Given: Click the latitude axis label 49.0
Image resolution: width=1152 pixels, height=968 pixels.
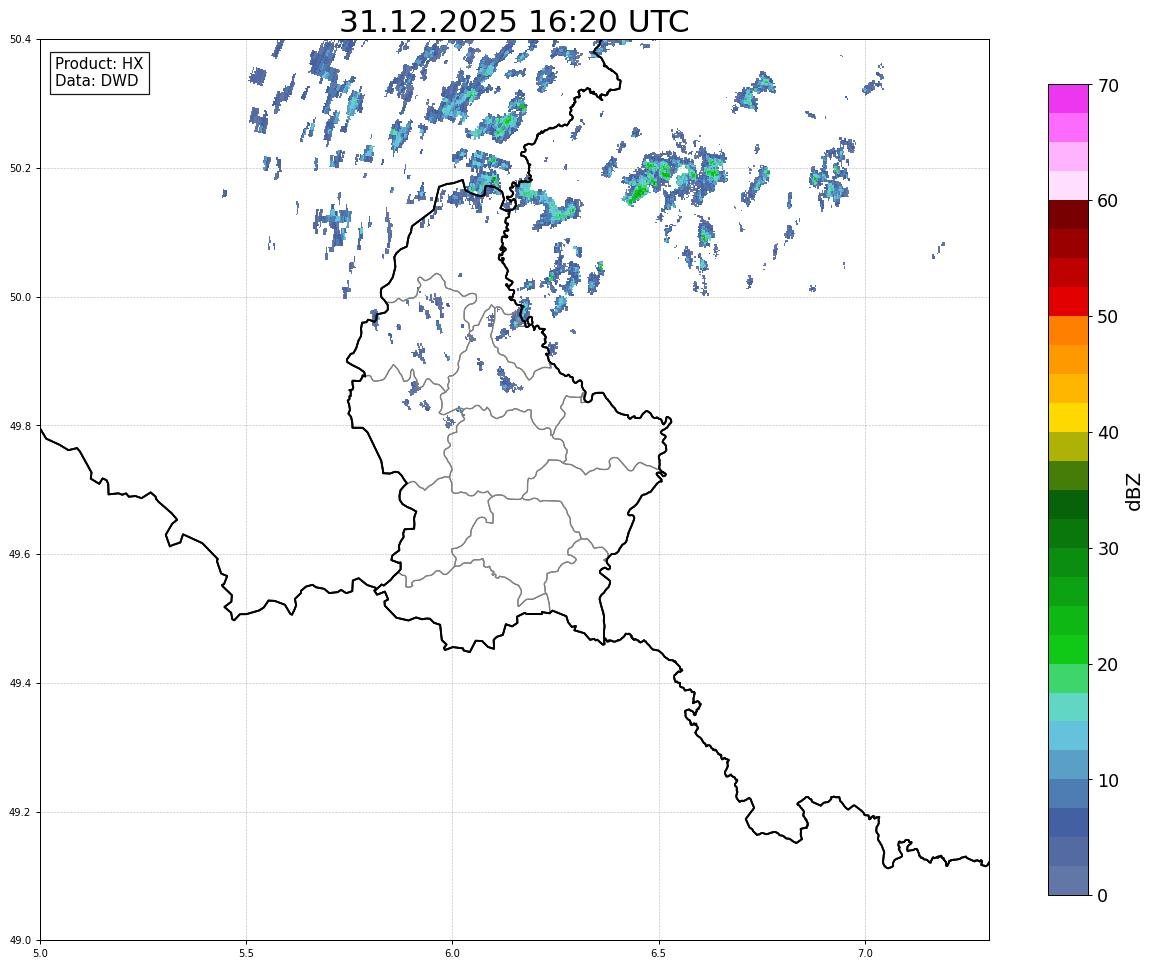Looking at the screenshot, I should tap(19, 941).
